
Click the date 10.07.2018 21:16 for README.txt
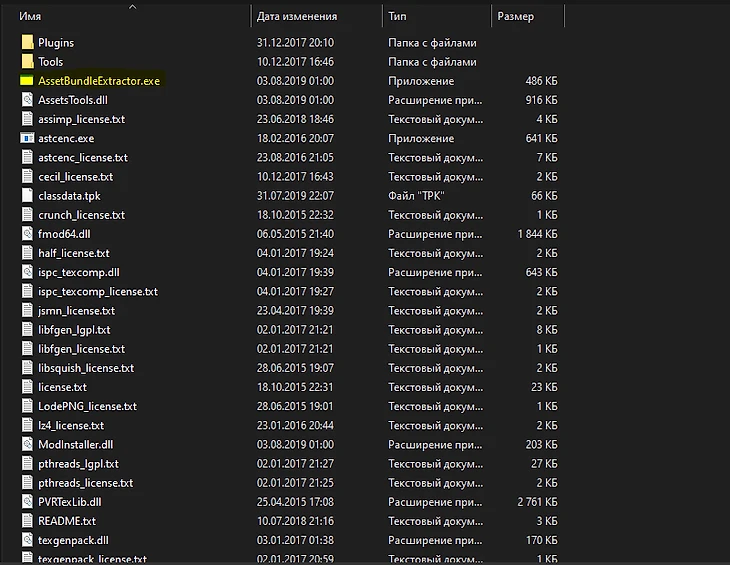[295, 521]
